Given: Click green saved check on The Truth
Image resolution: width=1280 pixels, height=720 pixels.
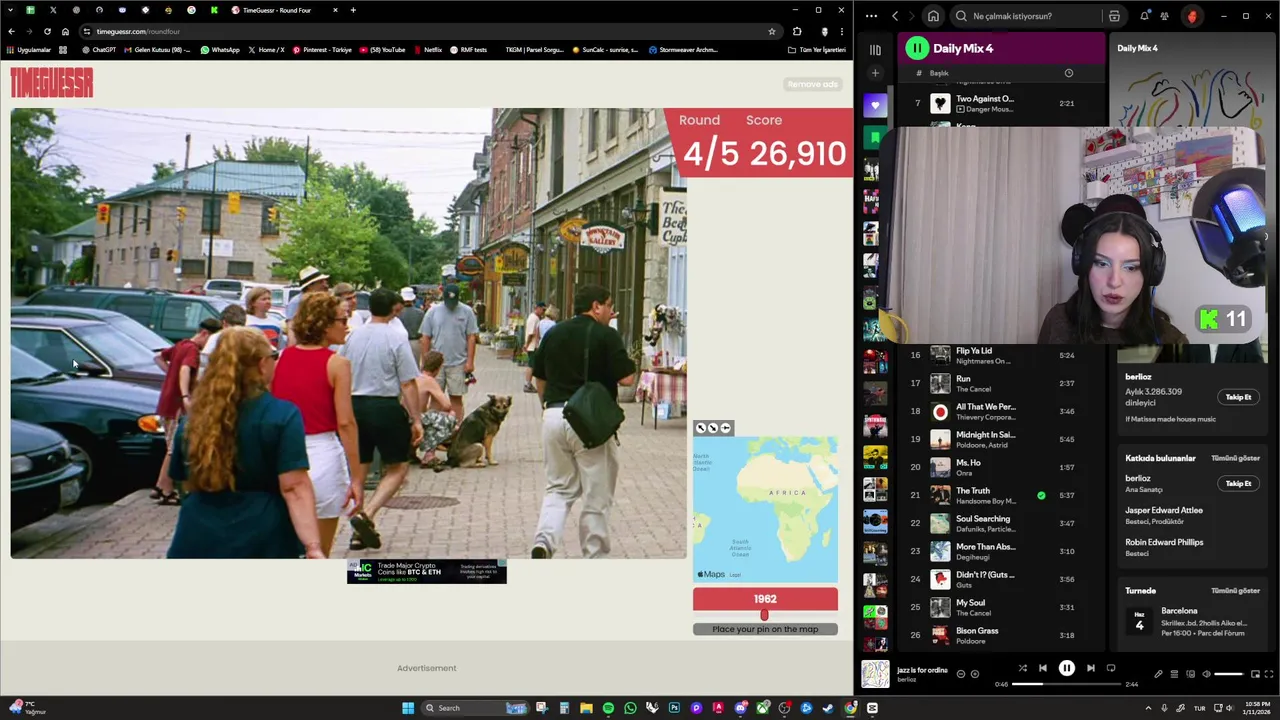Looking at the screenshot, I should [x=1041, y=495].
